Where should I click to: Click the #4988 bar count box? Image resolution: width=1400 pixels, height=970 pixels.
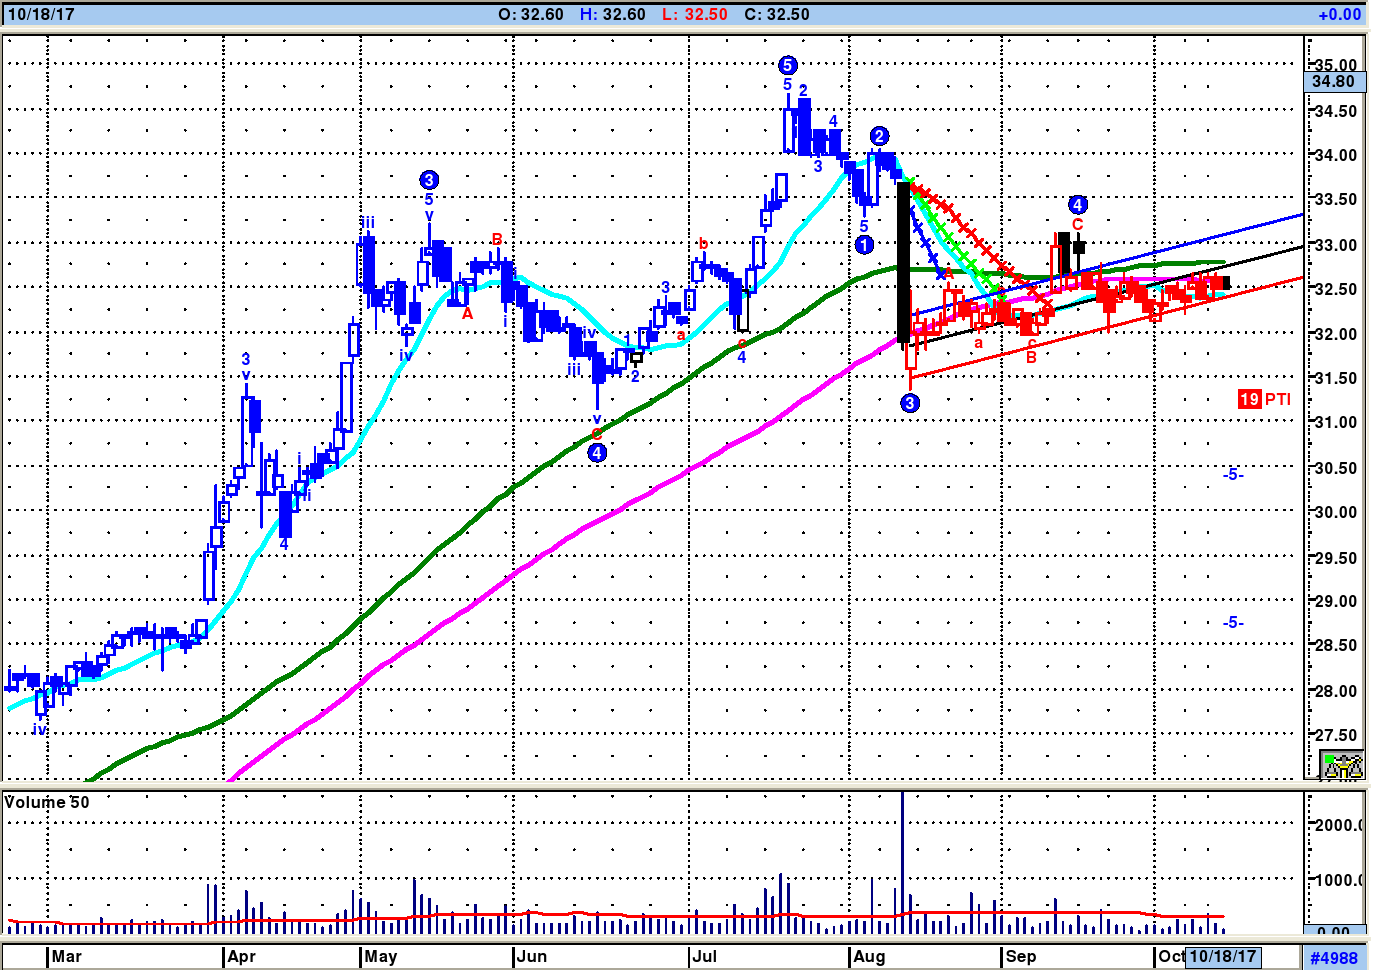(x=1334, y=957)
